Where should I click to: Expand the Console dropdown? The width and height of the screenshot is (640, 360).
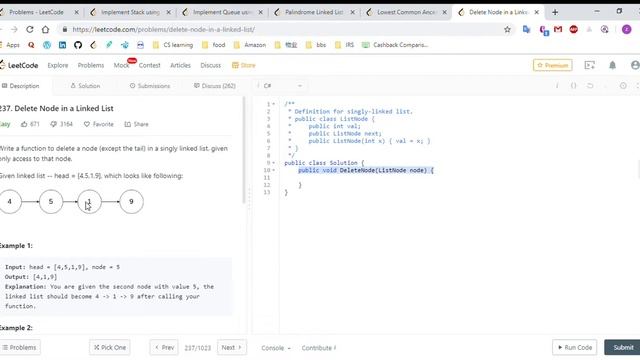click(276, 348)
